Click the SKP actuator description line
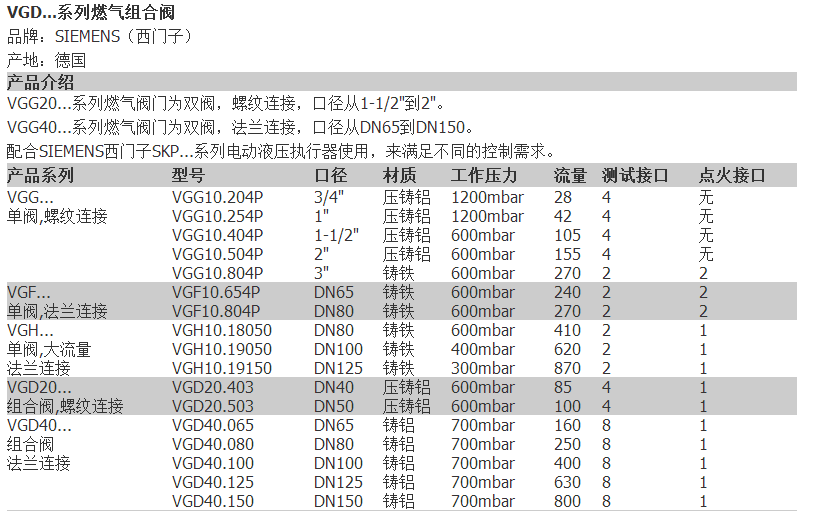The width and height of the screenshot is (825, 511). point(281,152)
